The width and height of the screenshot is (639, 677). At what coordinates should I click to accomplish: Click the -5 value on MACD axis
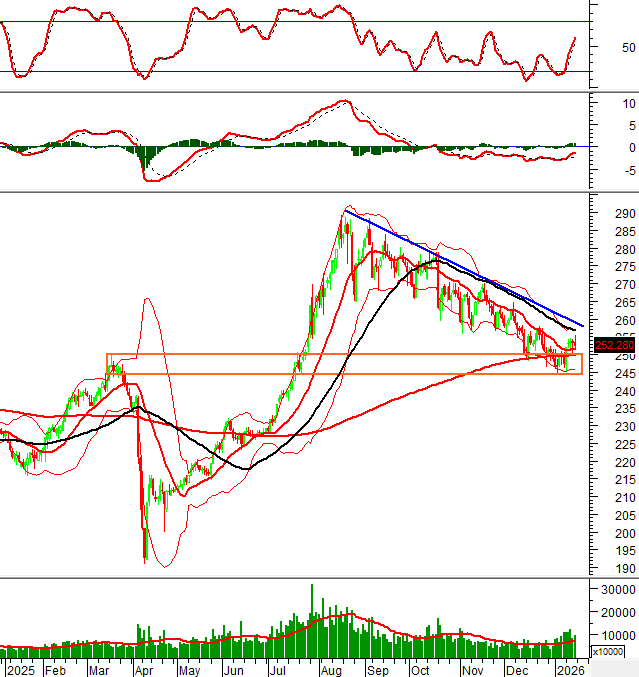629,171
